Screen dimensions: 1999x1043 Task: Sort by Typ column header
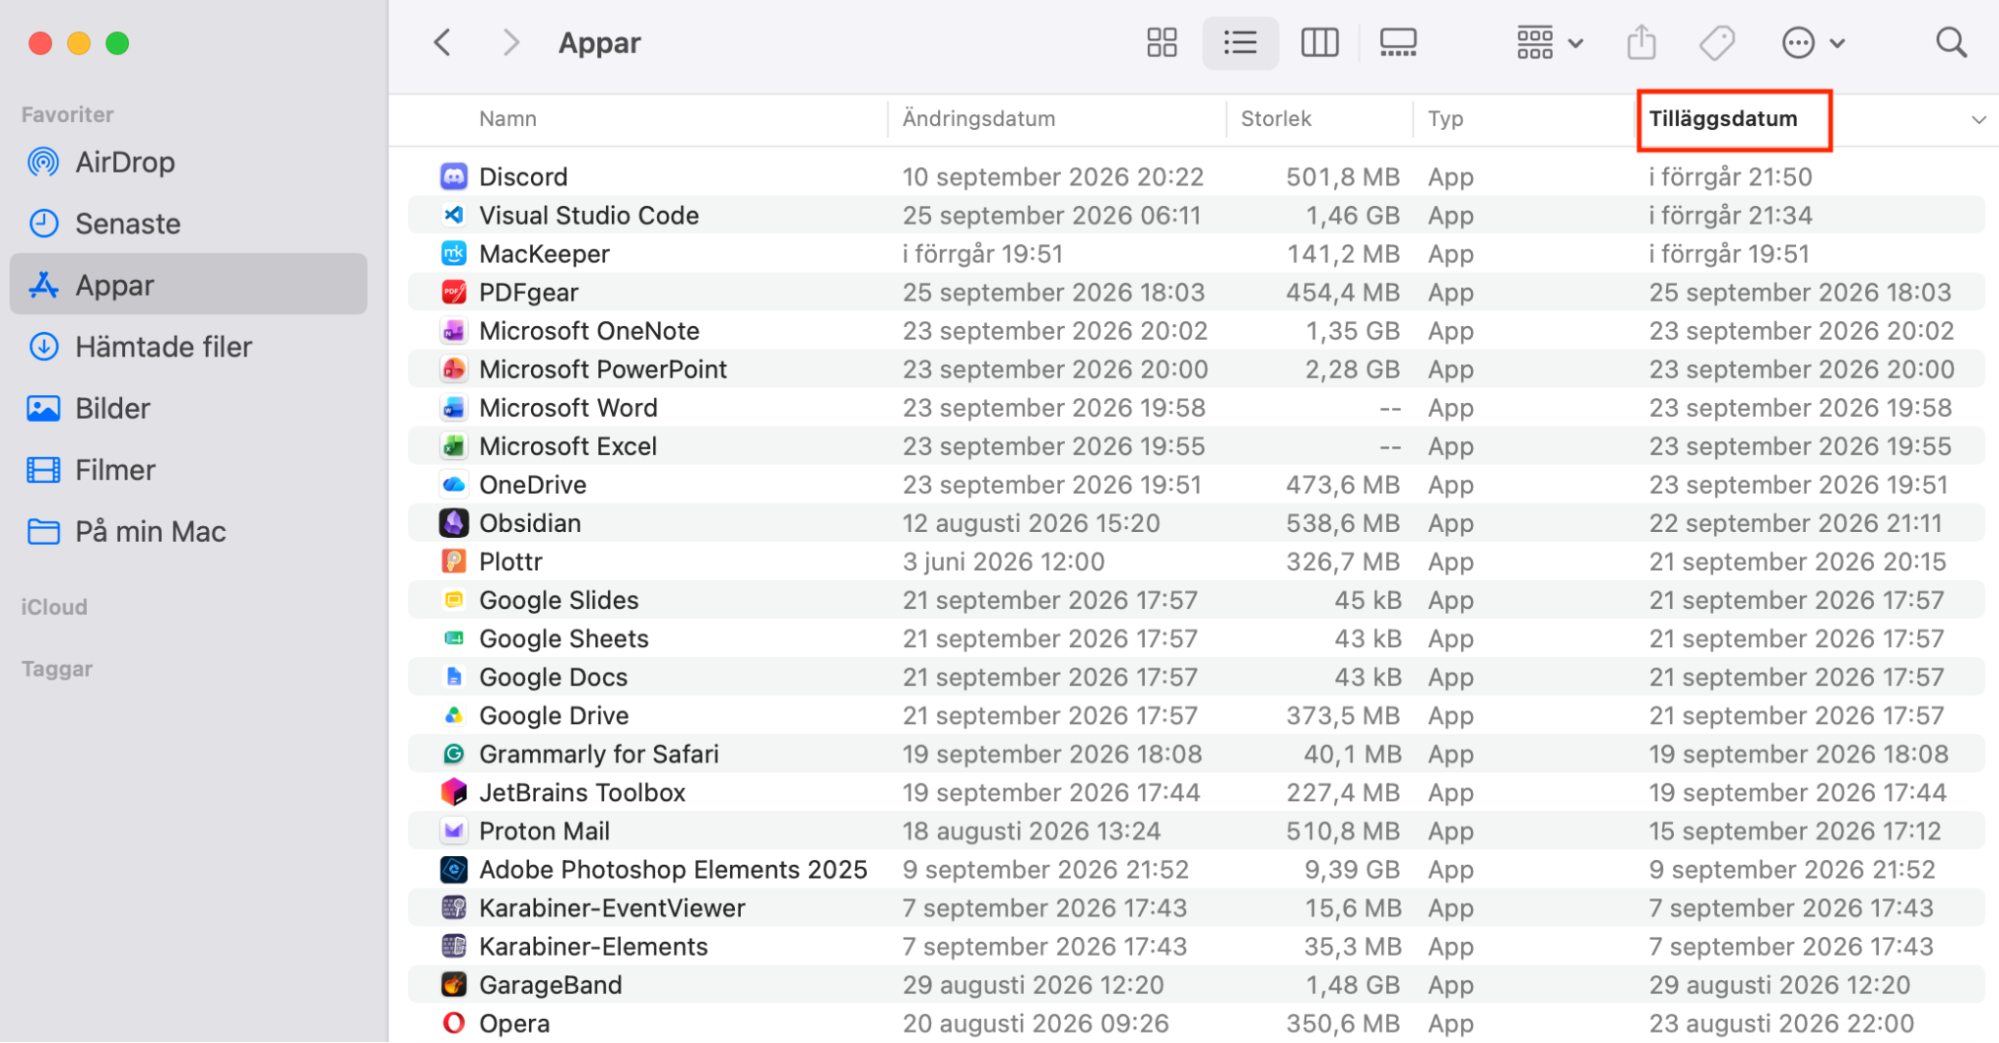pos(1445,119)
